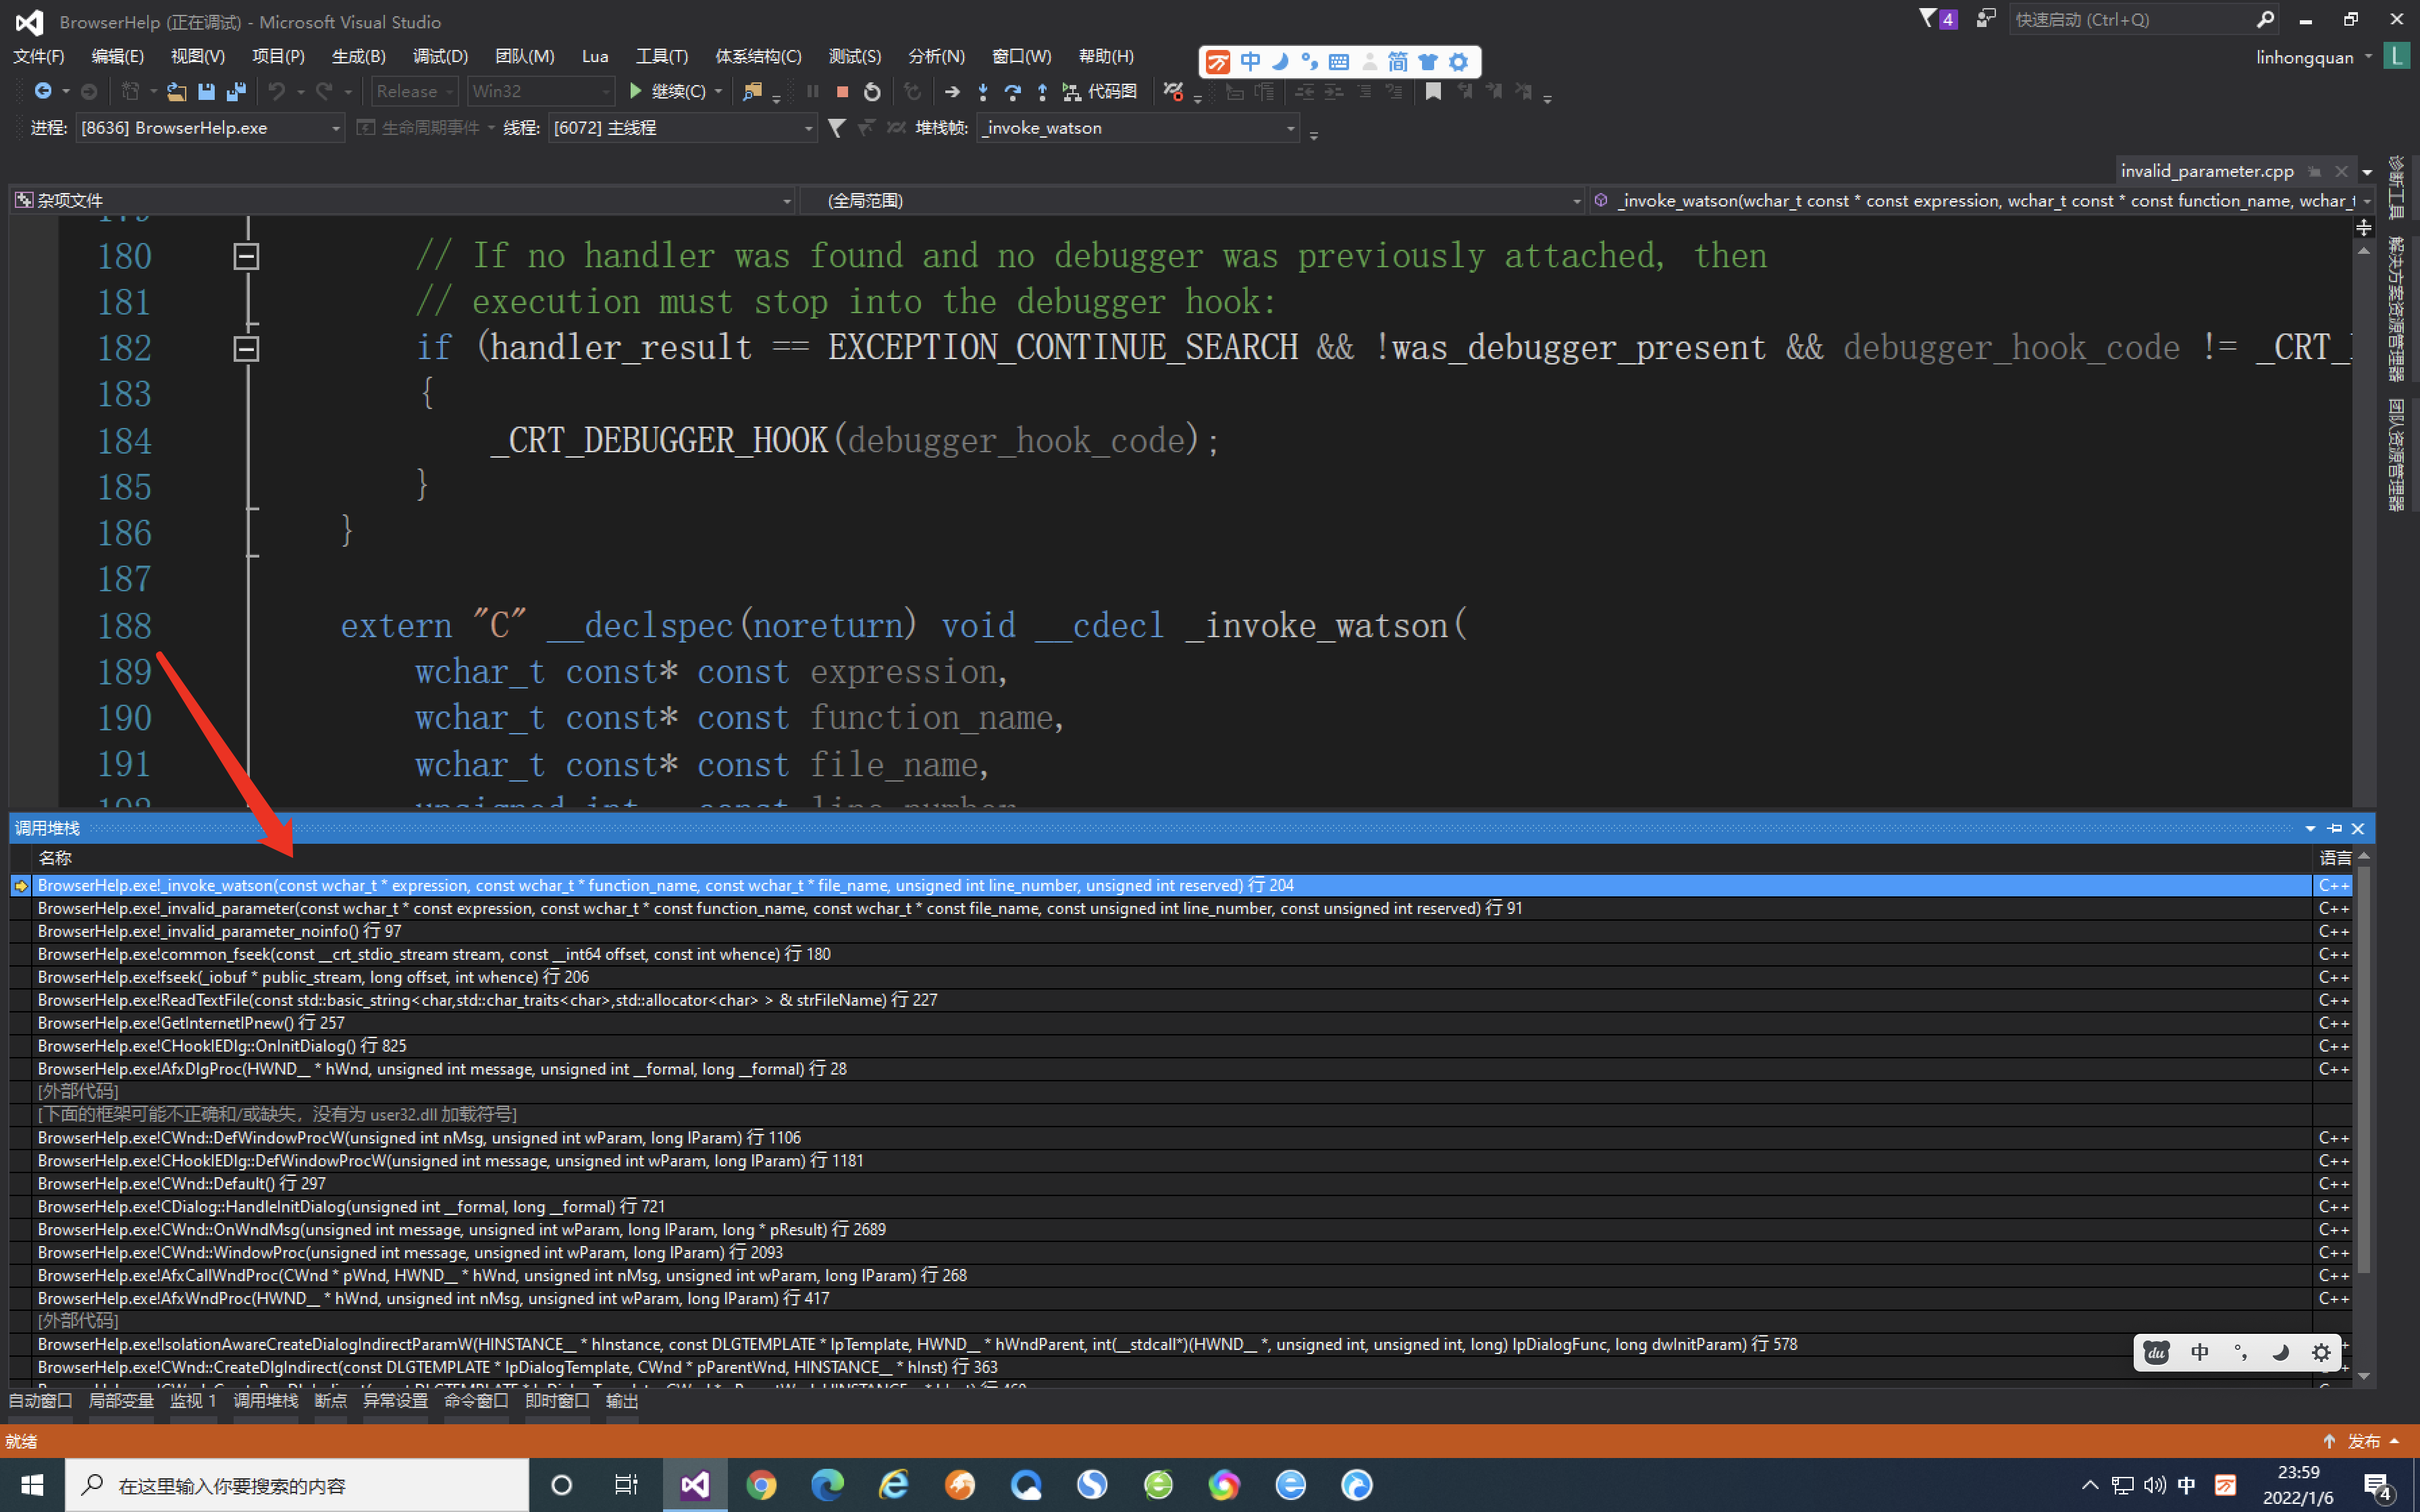The image size is (2420, 1512).
Task: Select the _invoke_watson call stack frame
Action: pos(660,884)
